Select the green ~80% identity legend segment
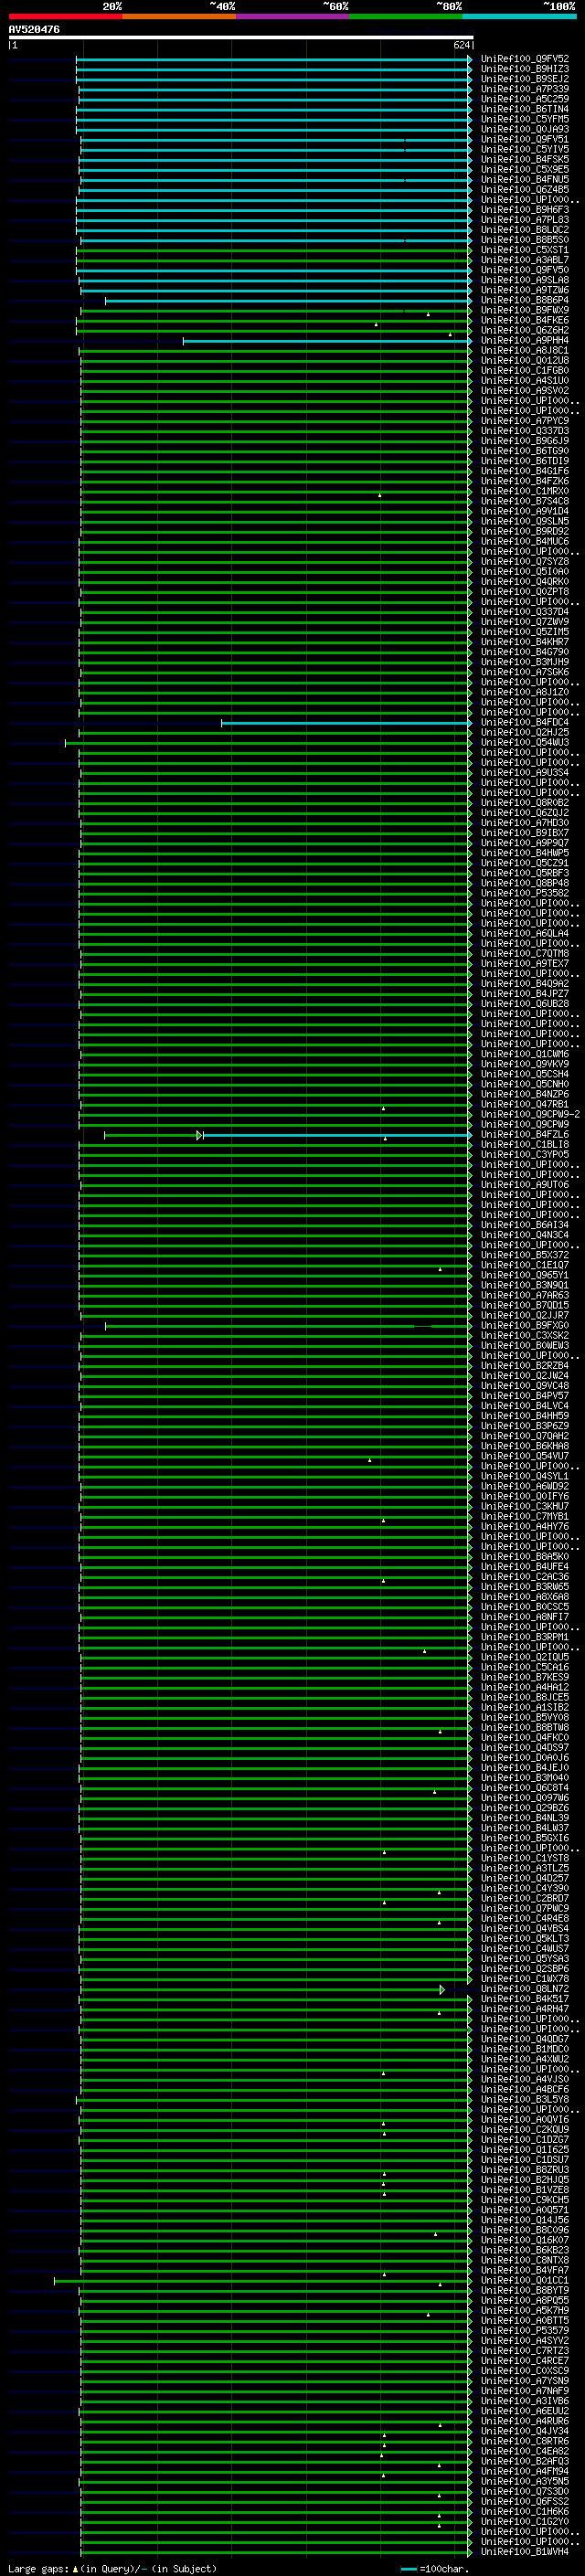Screen dimensions: 585x2576 coord(406,16)
